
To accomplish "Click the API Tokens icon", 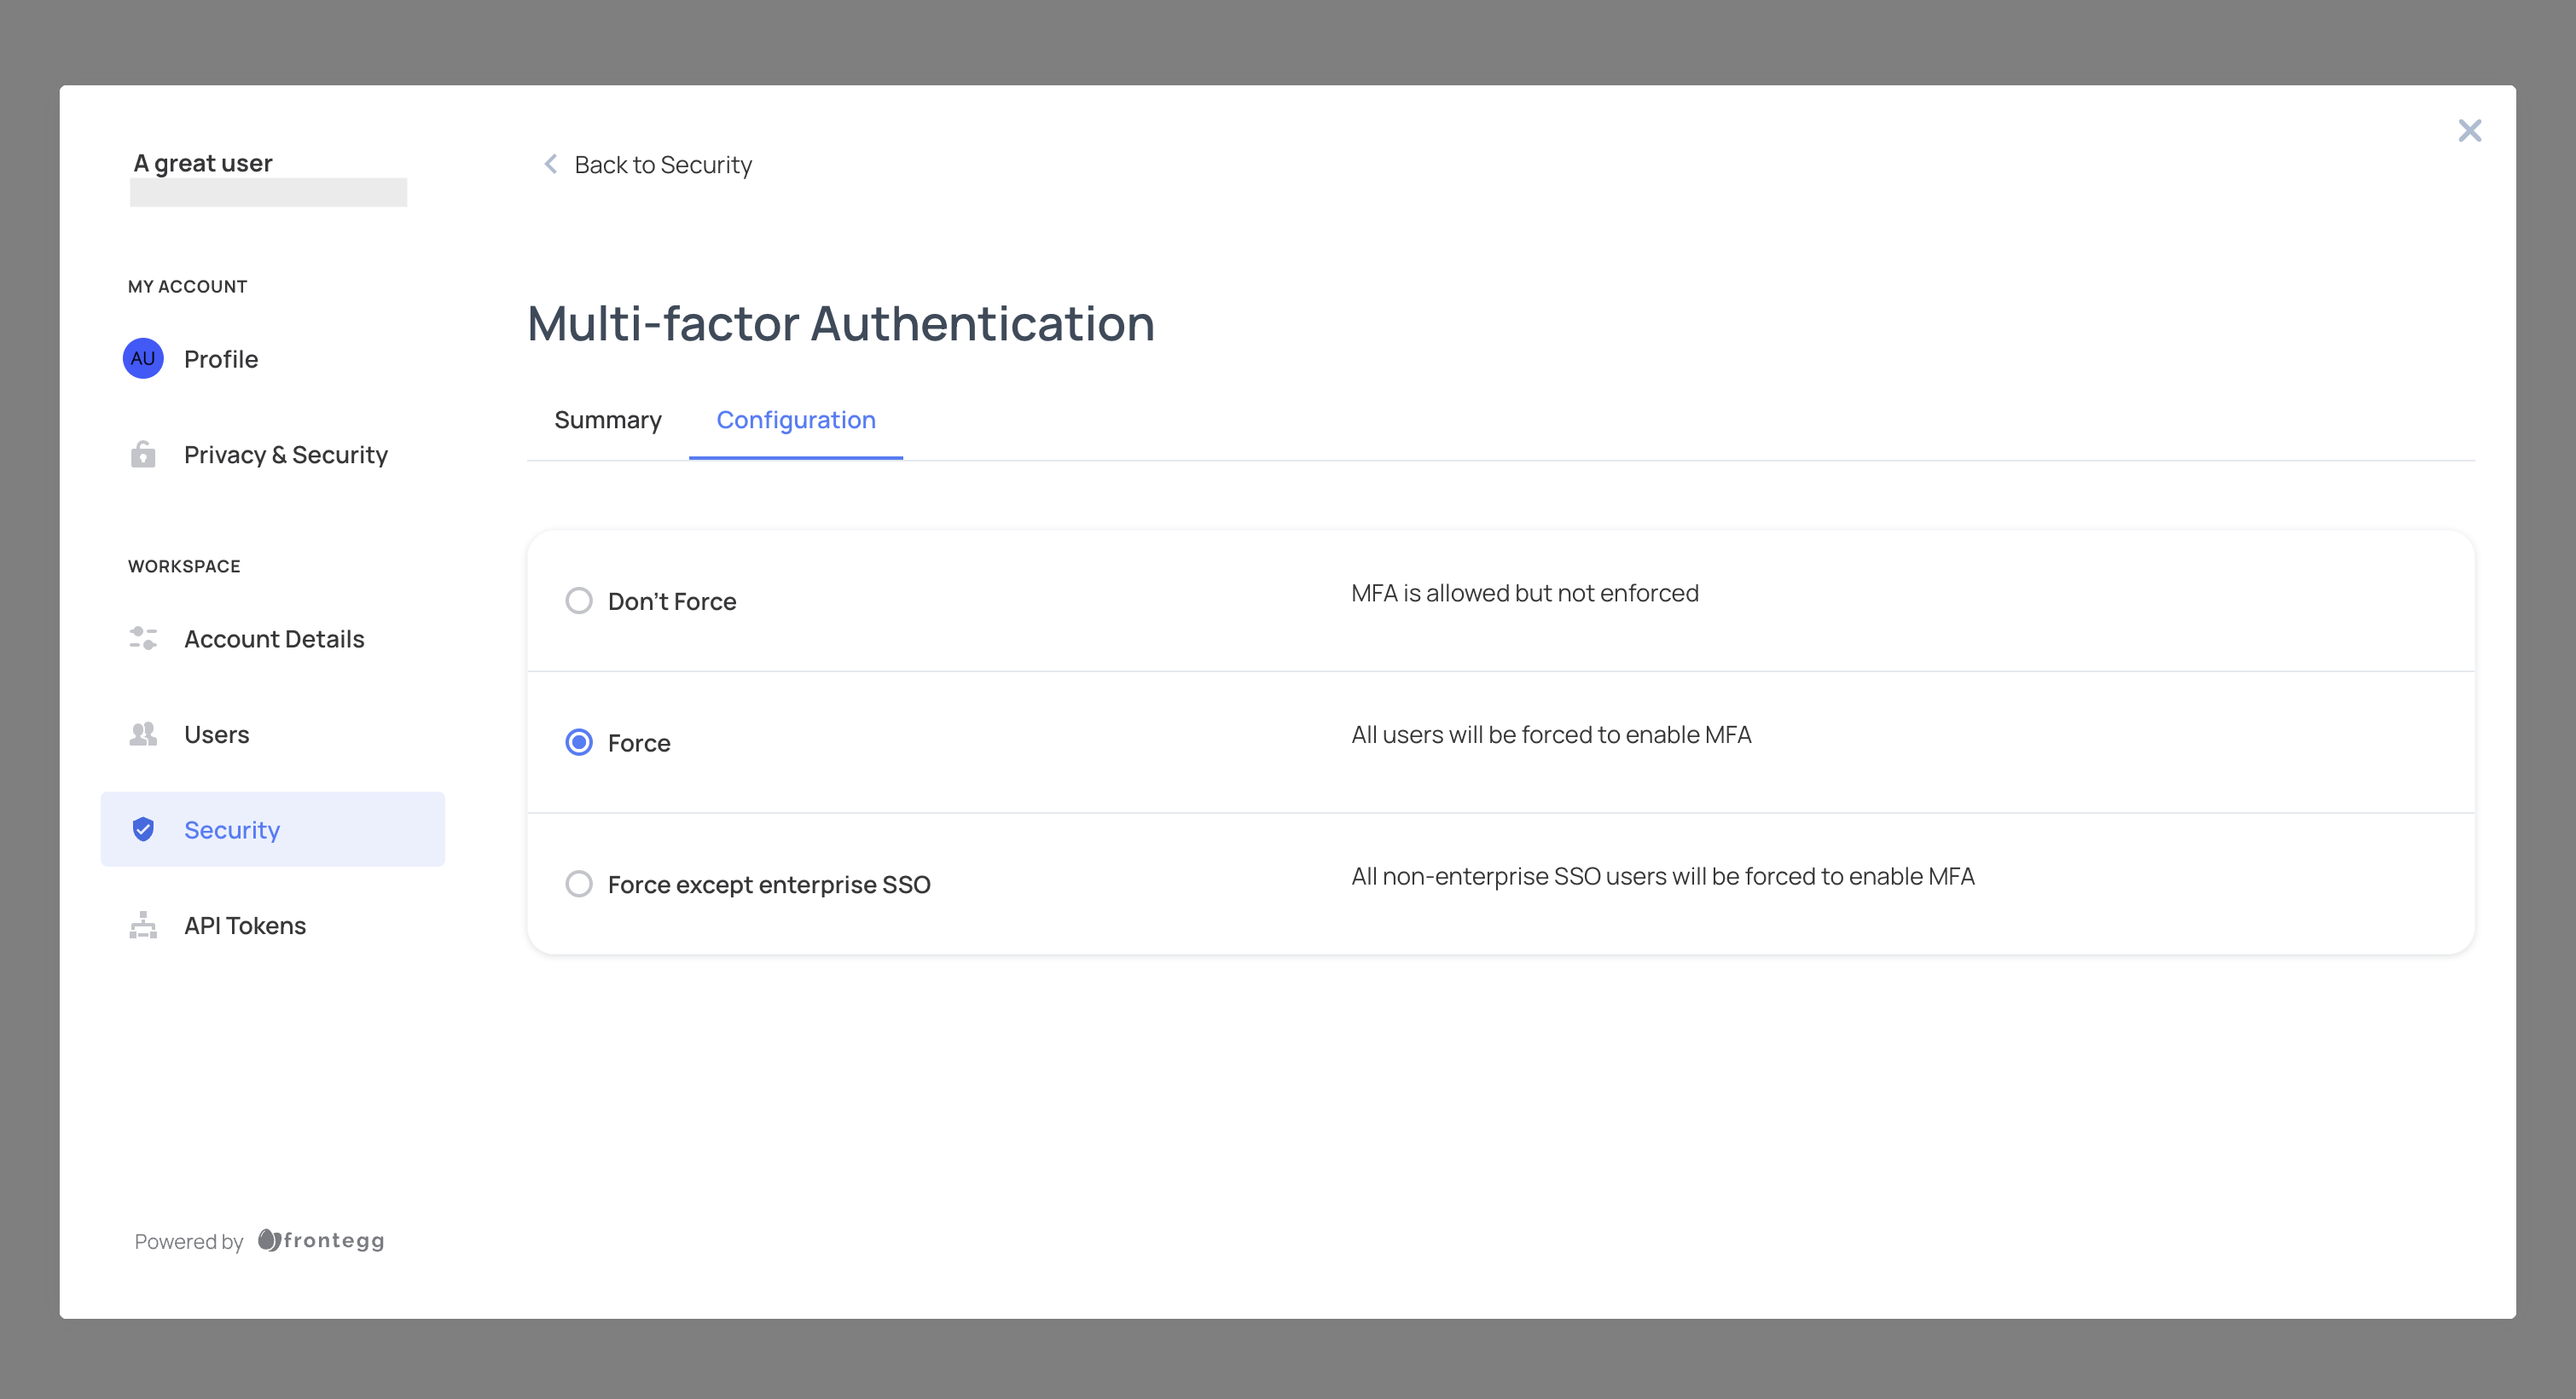I will 143,925.
